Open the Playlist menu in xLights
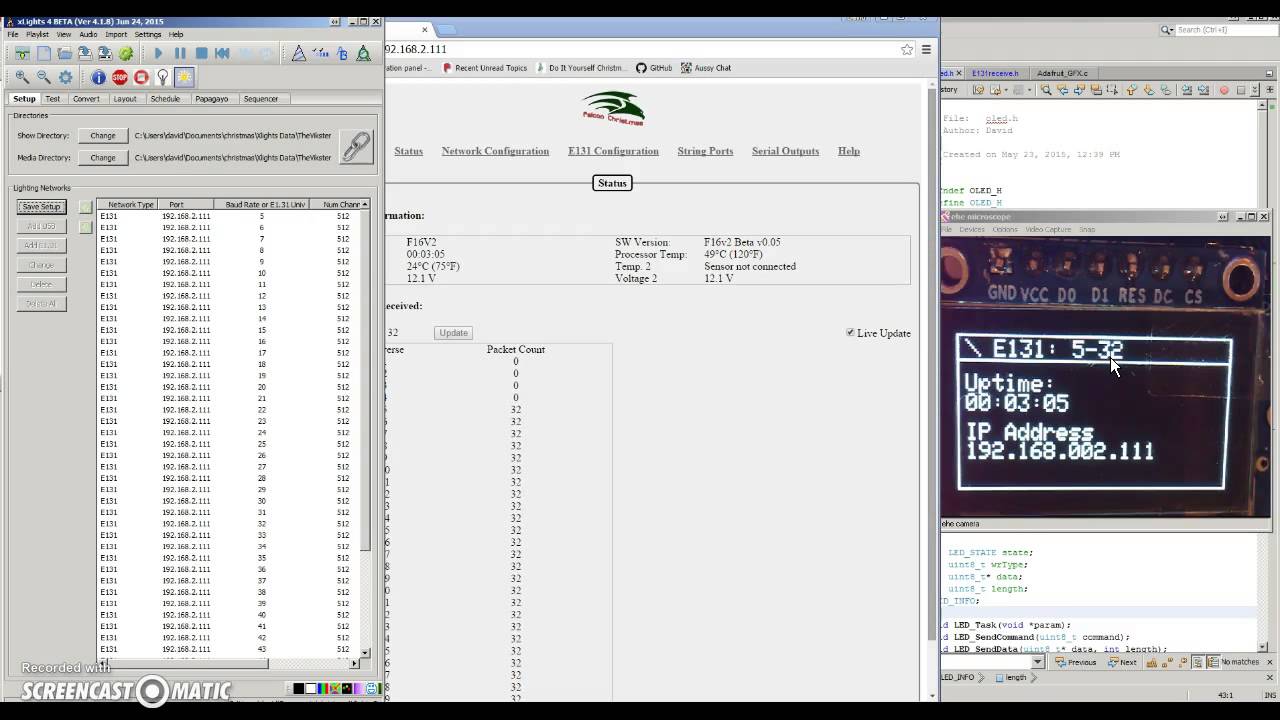1280x720 pixels. (37, 34)
